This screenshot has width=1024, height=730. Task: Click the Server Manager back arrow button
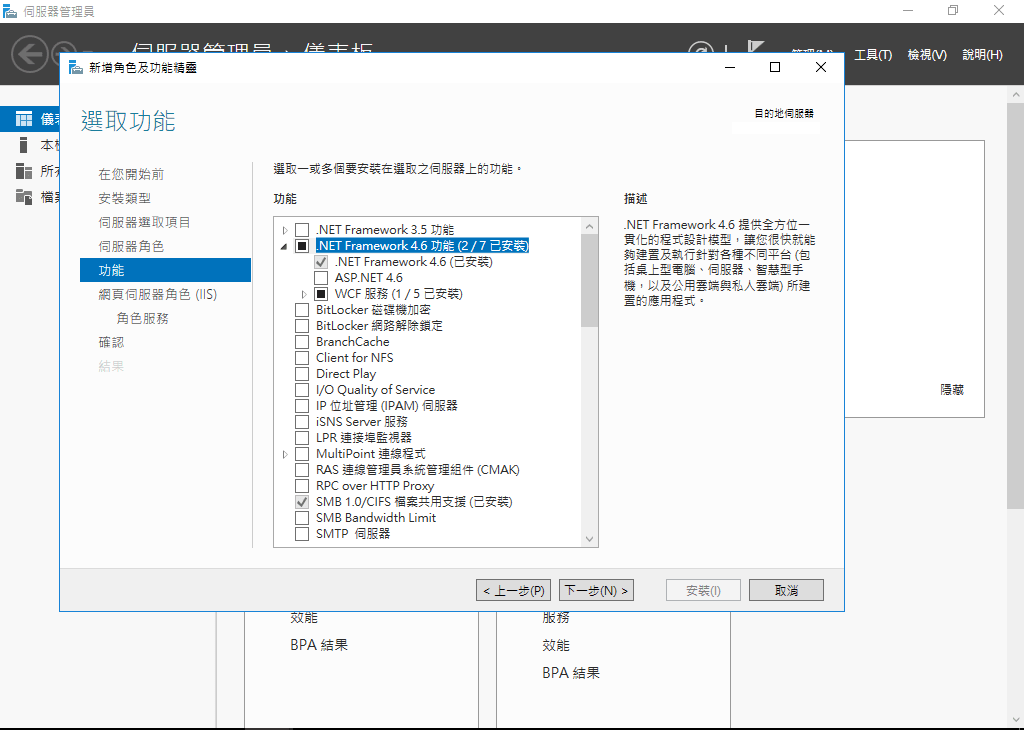(31, 53)
